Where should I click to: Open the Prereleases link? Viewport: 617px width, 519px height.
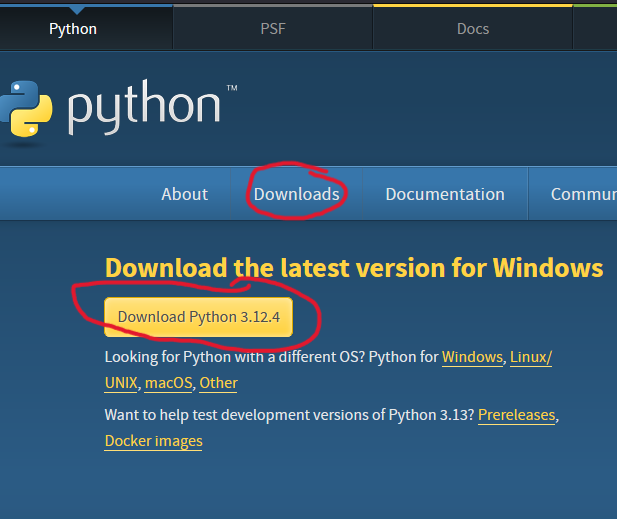click(x=517, y=415)
